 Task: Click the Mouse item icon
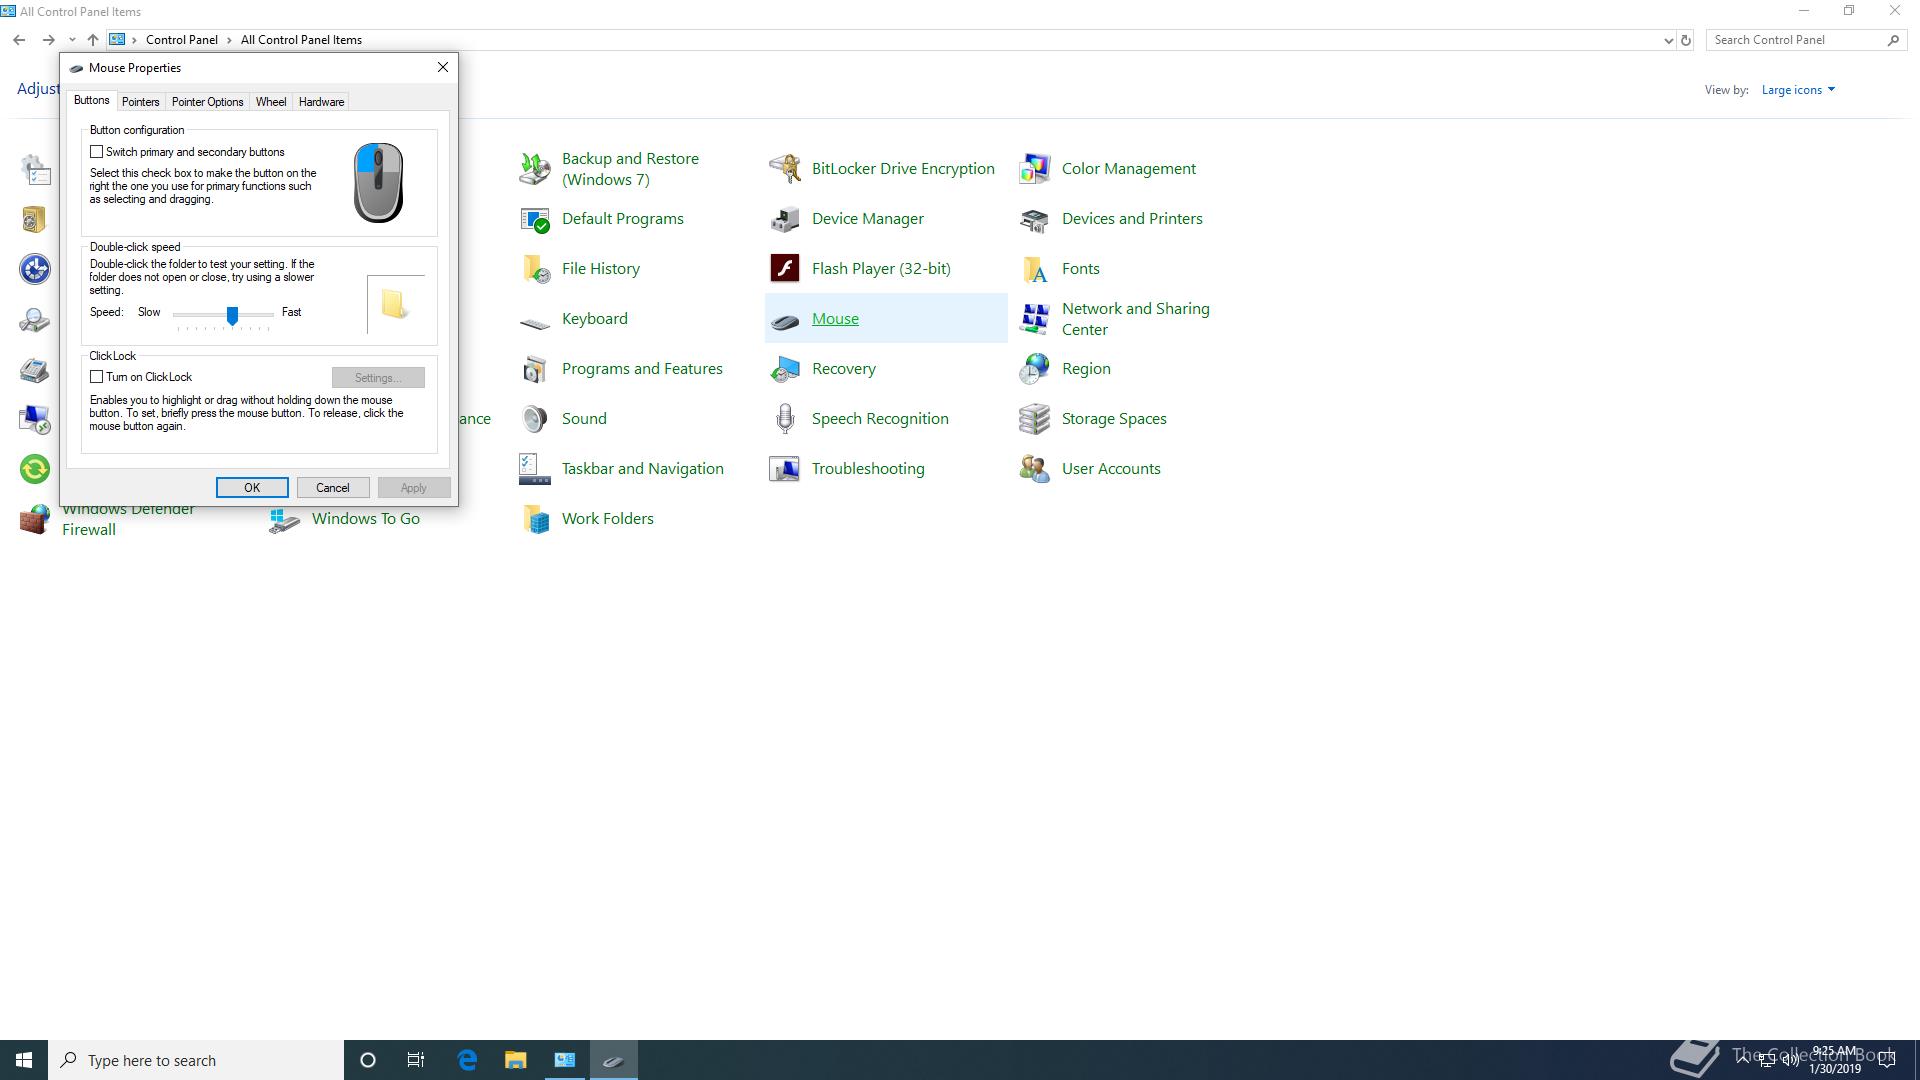point(785,321)
